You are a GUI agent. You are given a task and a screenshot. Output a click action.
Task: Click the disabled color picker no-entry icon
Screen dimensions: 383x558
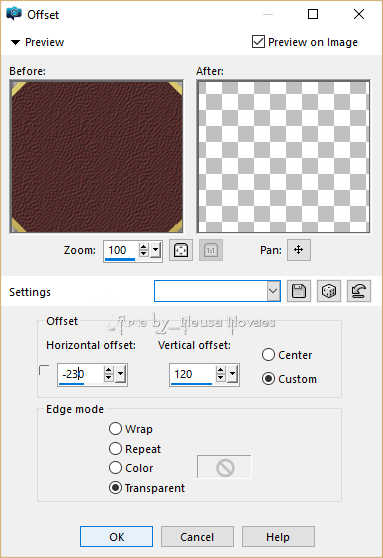point(224,467)
